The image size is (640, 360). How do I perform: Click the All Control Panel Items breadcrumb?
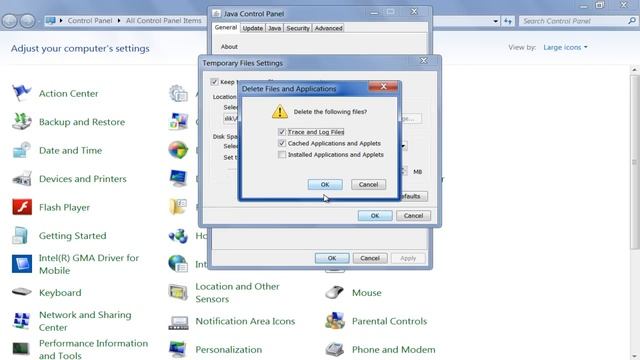coord(163,20)
